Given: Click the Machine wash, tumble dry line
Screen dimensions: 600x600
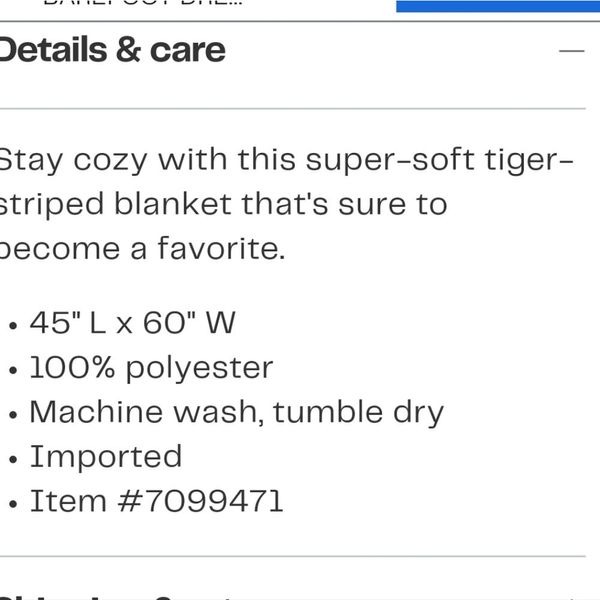Looking at the screenshot, I should coord(236,413).
